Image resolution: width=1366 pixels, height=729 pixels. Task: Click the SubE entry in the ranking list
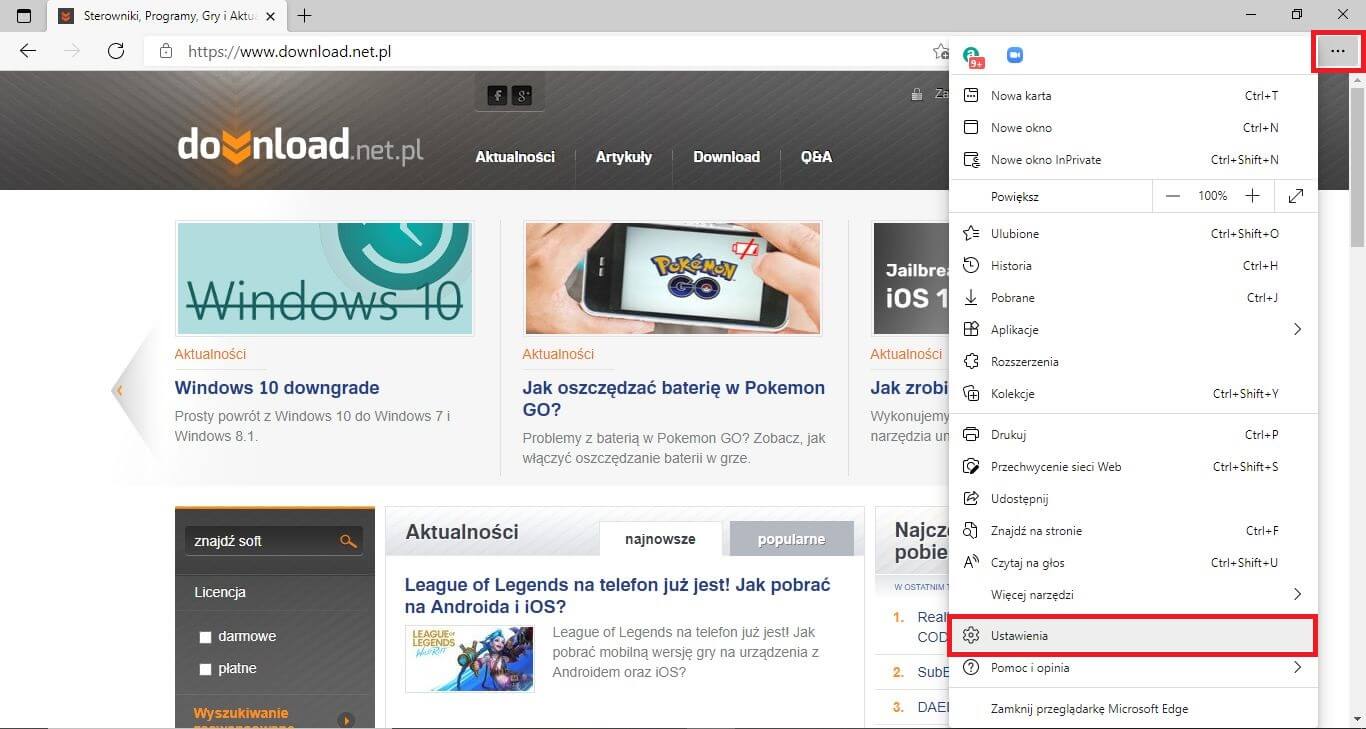click(933, 672)
